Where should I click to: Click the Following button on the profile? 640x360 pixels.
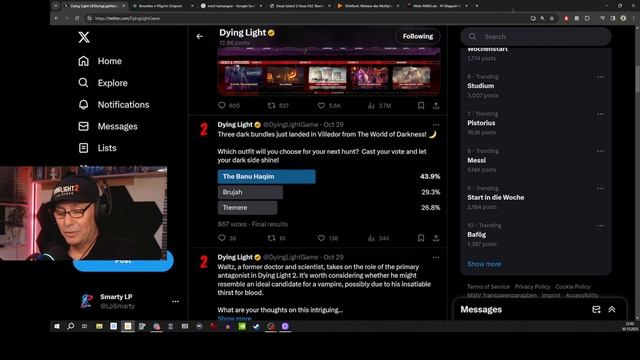coord(418,36)
